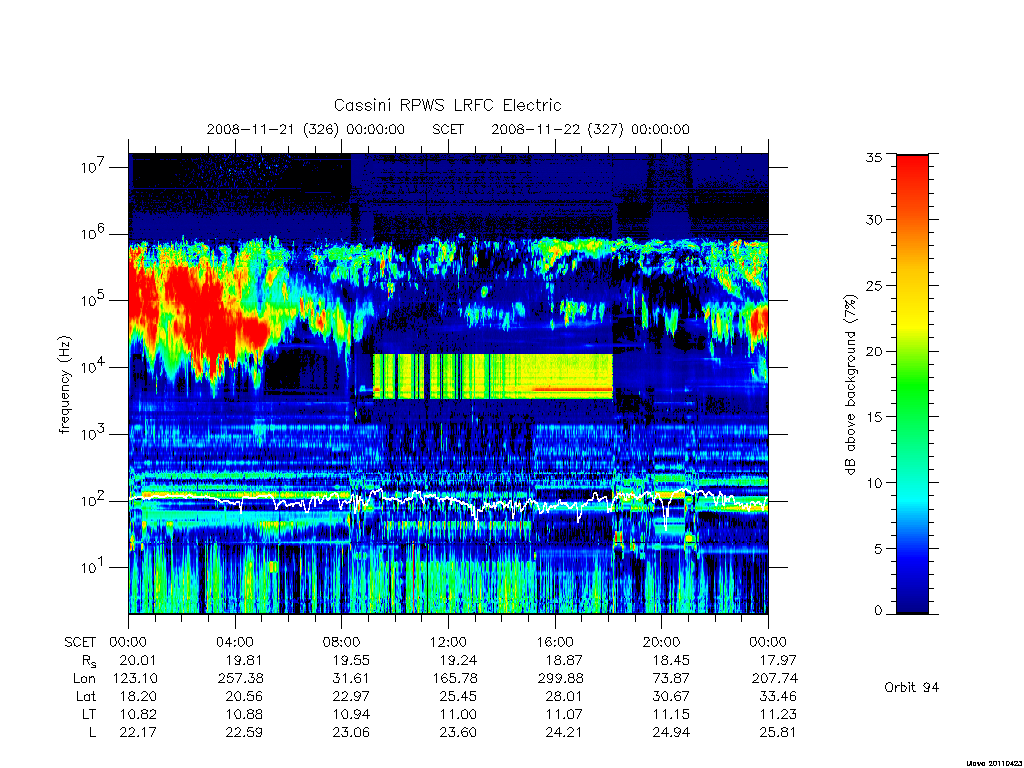Click the 10^1 frequency tick label
Viewport: 1024px width, 768px height.
(94, 567)
